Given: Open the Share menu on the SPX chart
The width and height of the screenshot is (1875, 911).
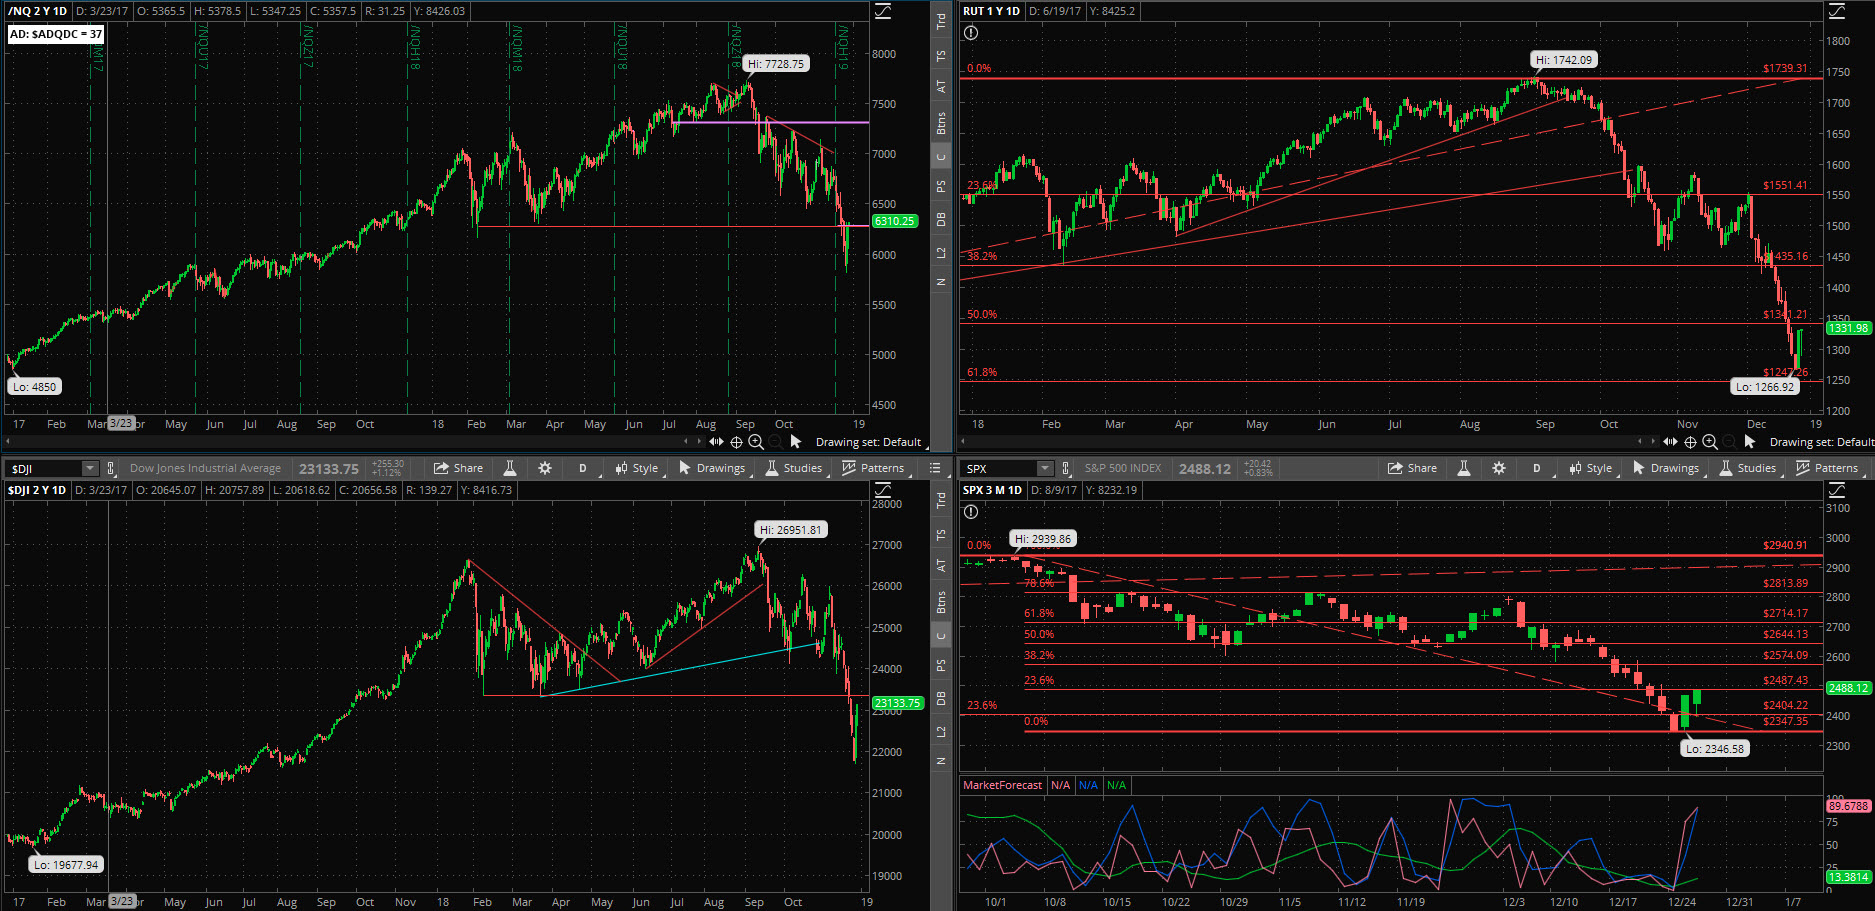Looking at the screenshot, I should [x=1412, y=468].
